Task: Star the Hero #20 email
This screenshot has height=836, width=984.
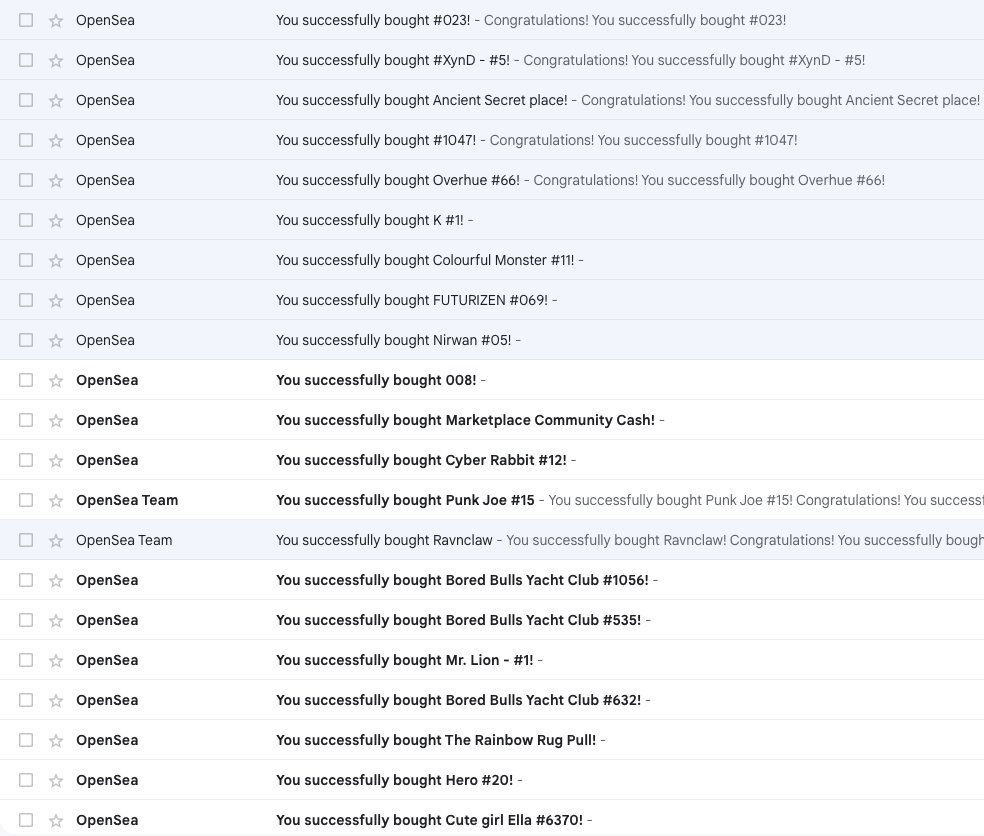Action: [56, 781]
